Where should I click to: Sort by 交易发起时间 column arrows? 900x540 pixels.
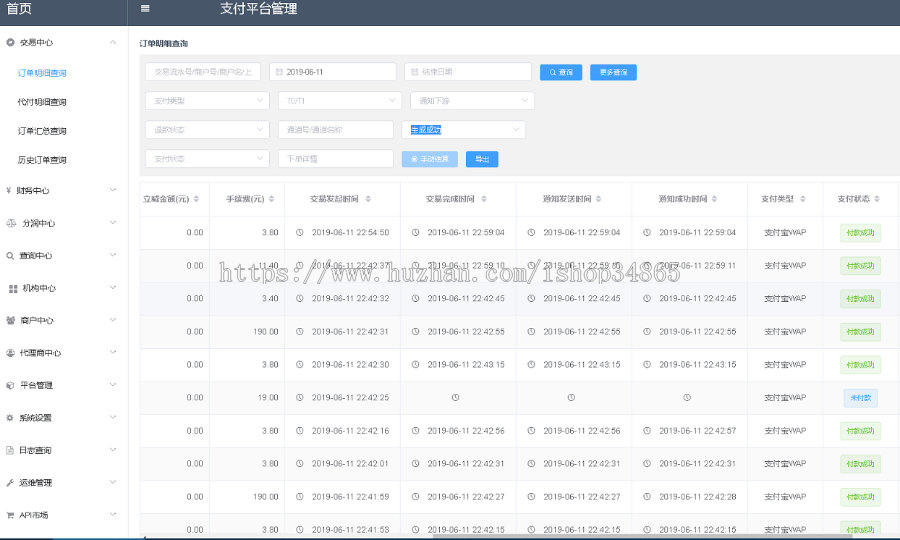tap(368, 199)
